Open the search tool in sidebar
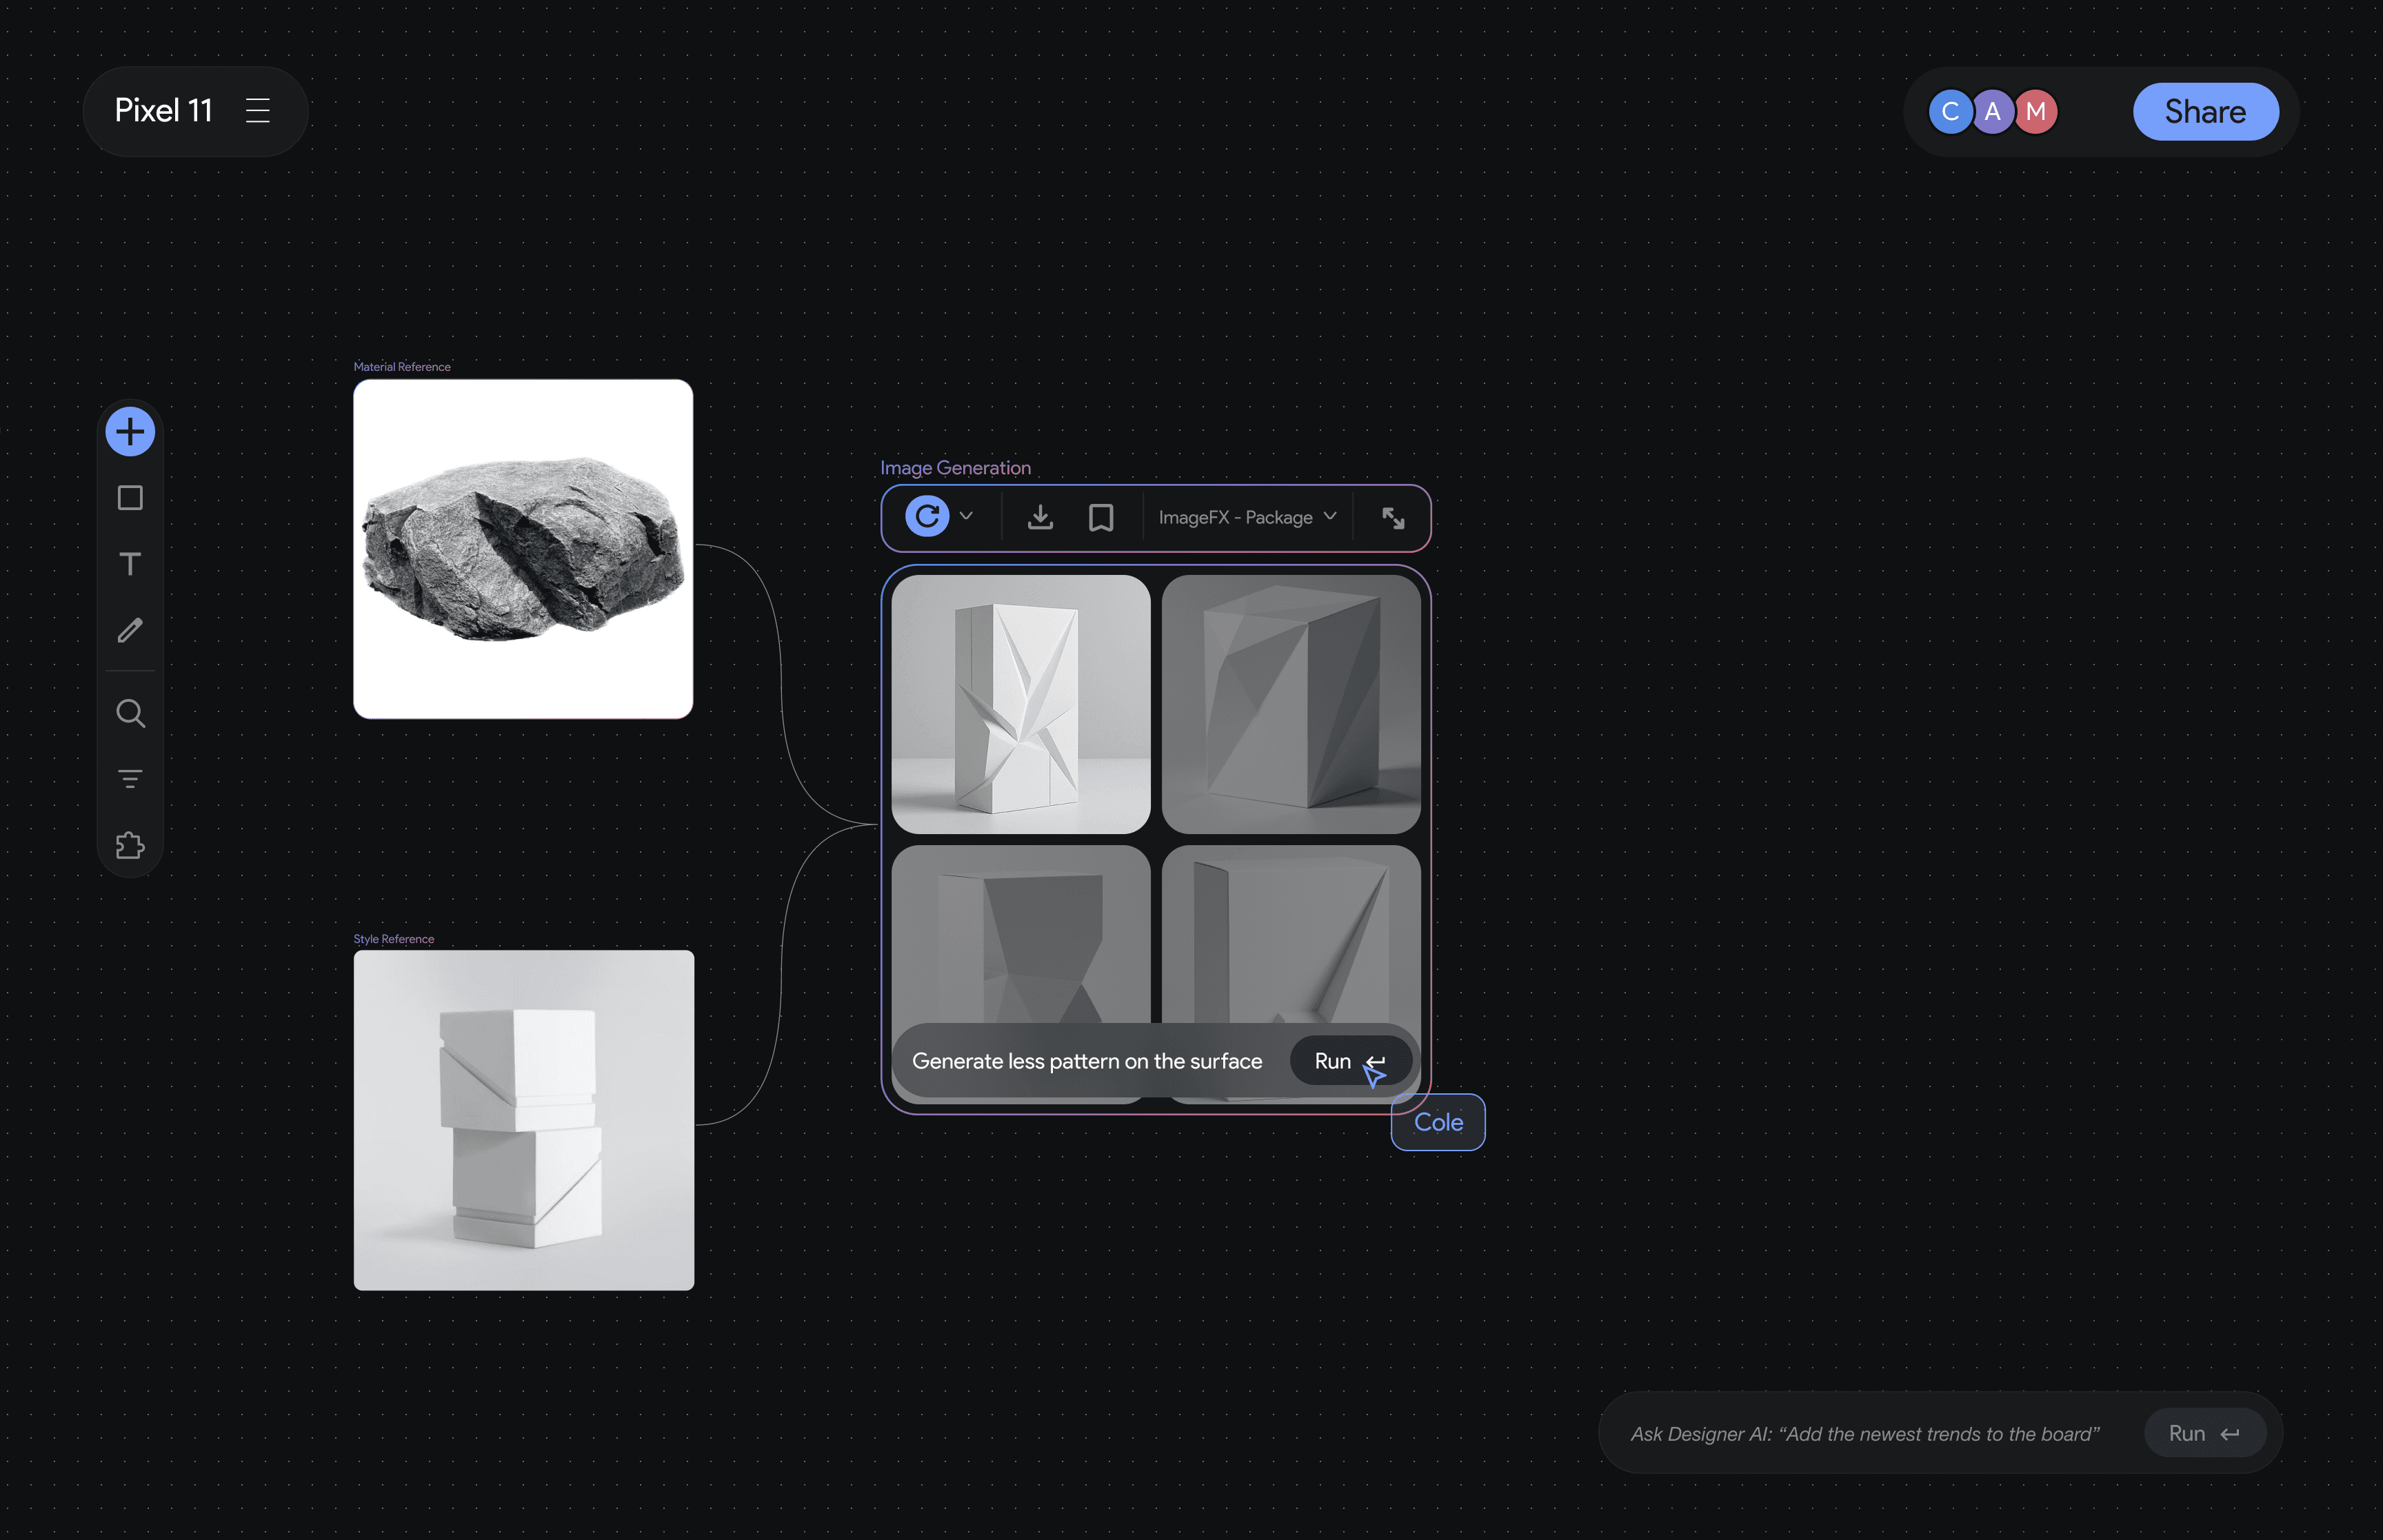This screenshot has width=2383, height=1540. point(130,713)
